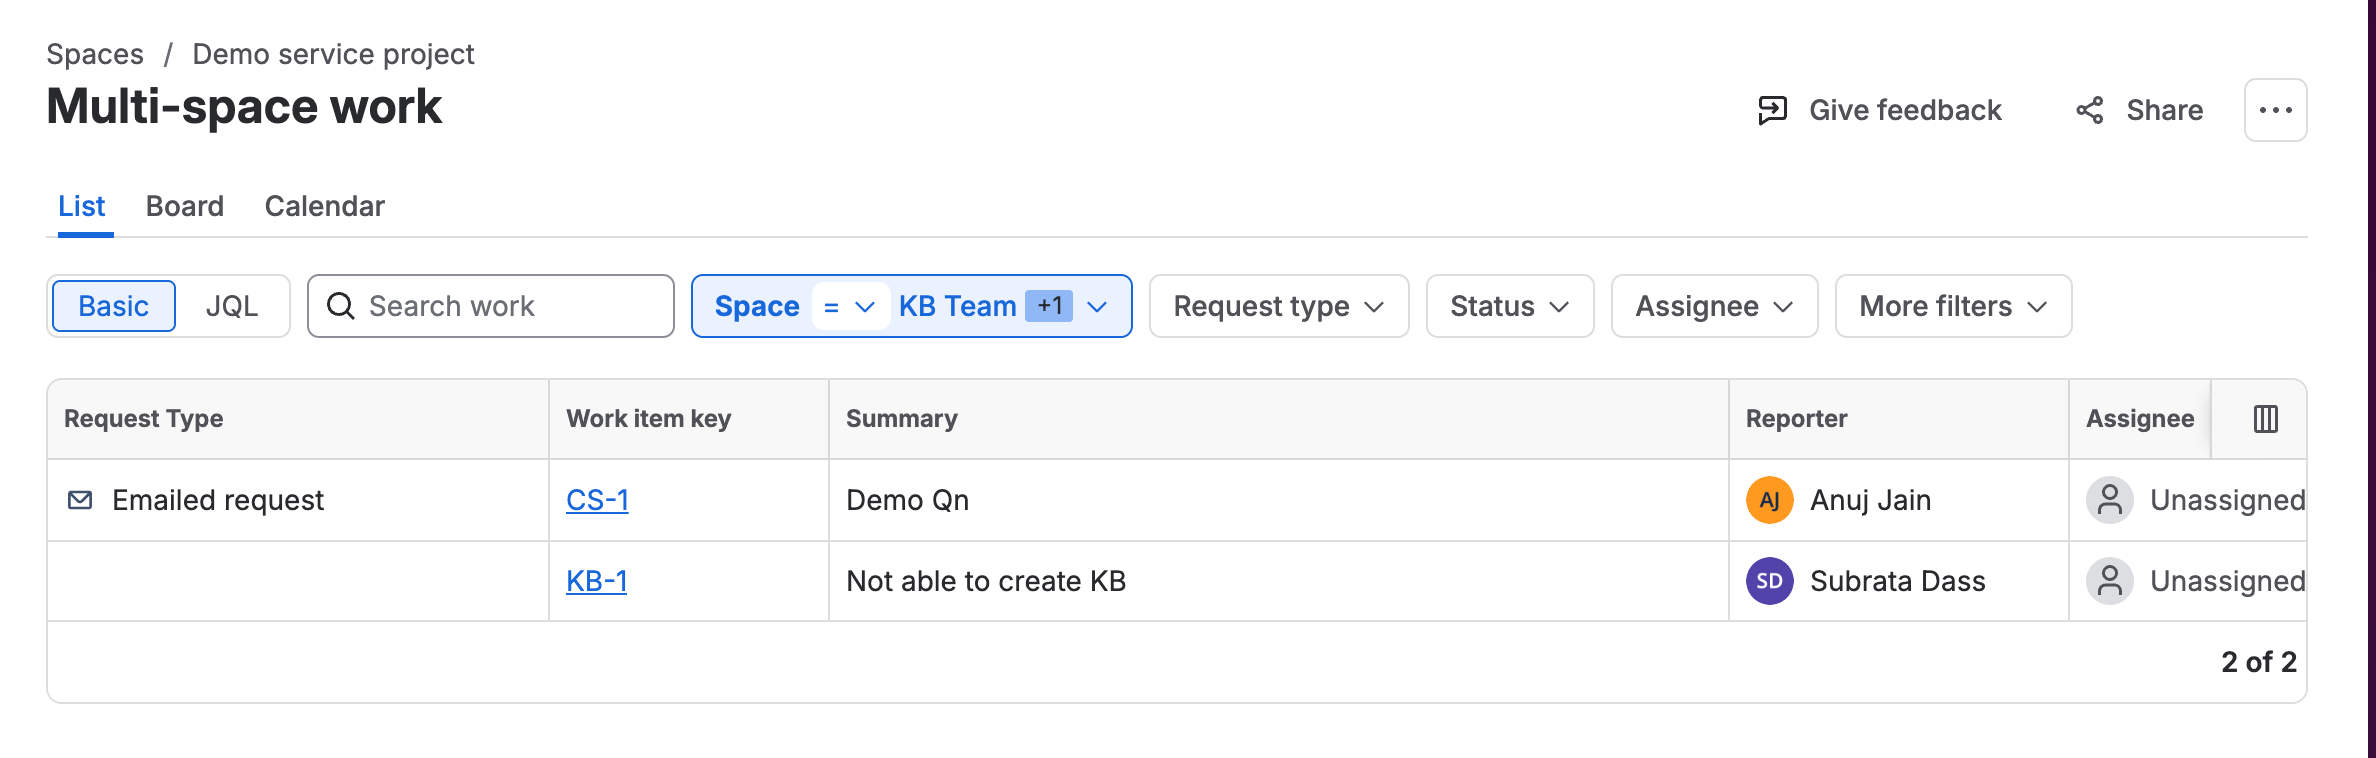Open the CS-1 work item link

pos(598,500)
